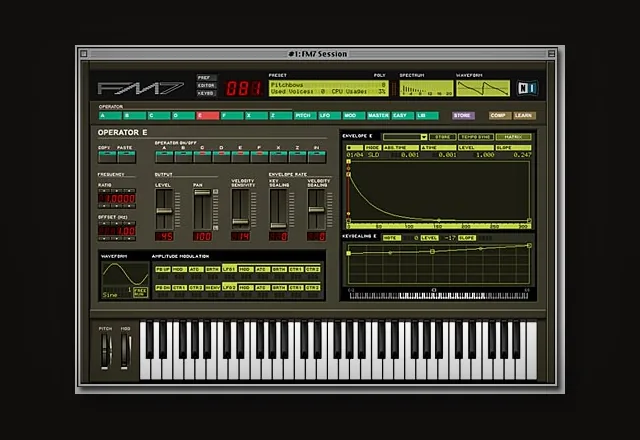The width and height of the screenshot is (640, 440).
Task: Toggle operator F on/off switch
Action: click(x=259, y=157)
